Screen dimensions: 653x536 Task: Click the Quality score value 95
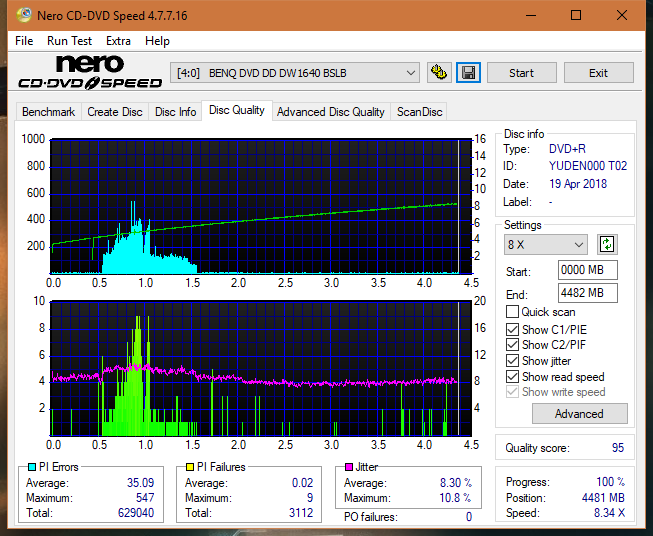coord(618,448)
